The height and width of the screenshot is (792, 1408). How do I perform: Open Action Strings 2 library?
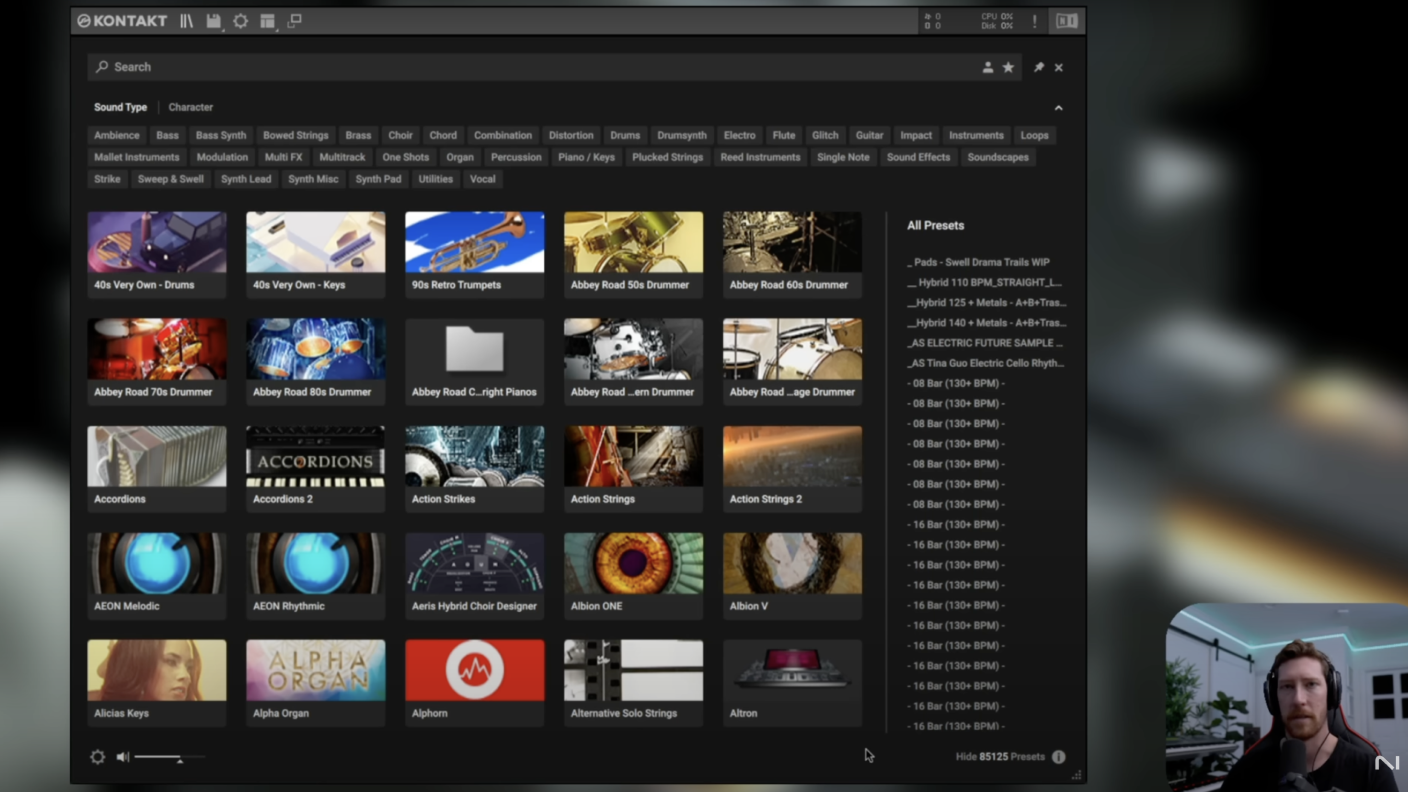point(793,468)
